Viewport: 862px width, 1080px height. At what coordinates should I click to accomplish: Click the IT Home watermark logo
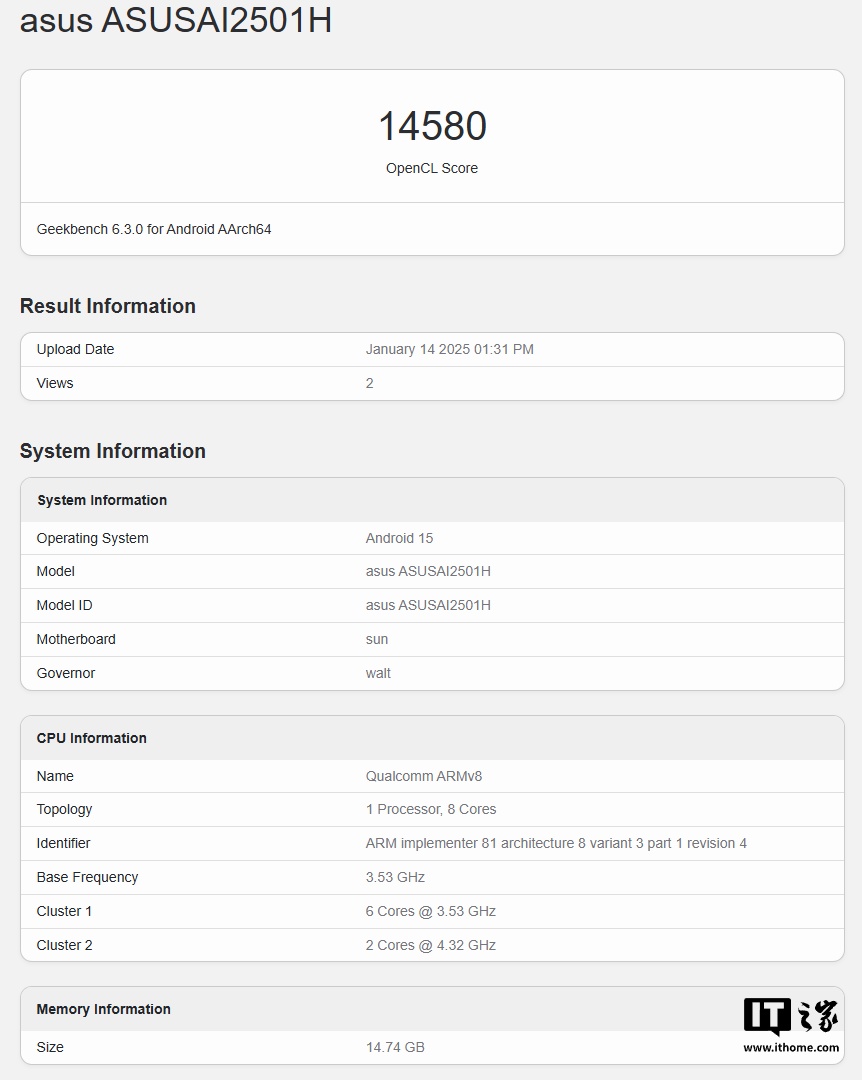pos(790,1016)
